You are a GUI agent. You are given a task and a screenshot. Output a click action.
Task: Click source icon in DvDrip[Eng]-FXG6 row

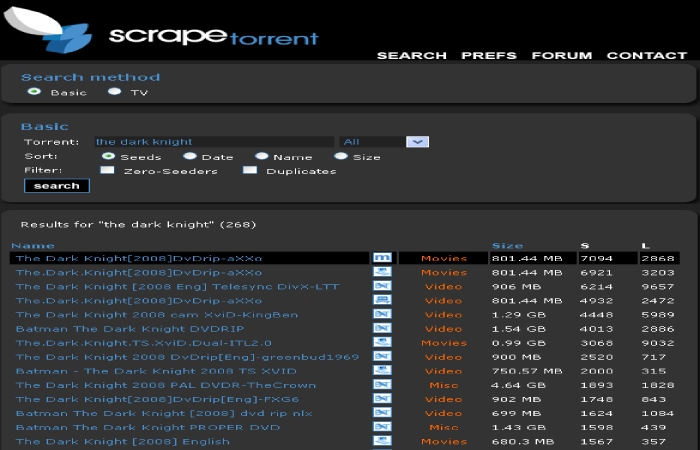pyautogui.click(x=382, y=399)
